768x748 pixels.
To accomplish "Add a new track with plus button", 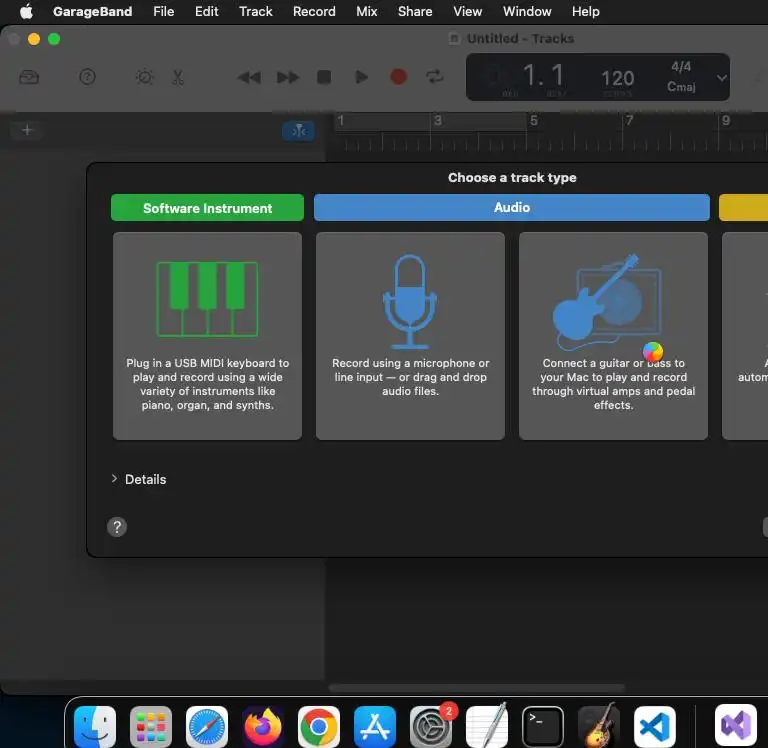I will 27,130.
